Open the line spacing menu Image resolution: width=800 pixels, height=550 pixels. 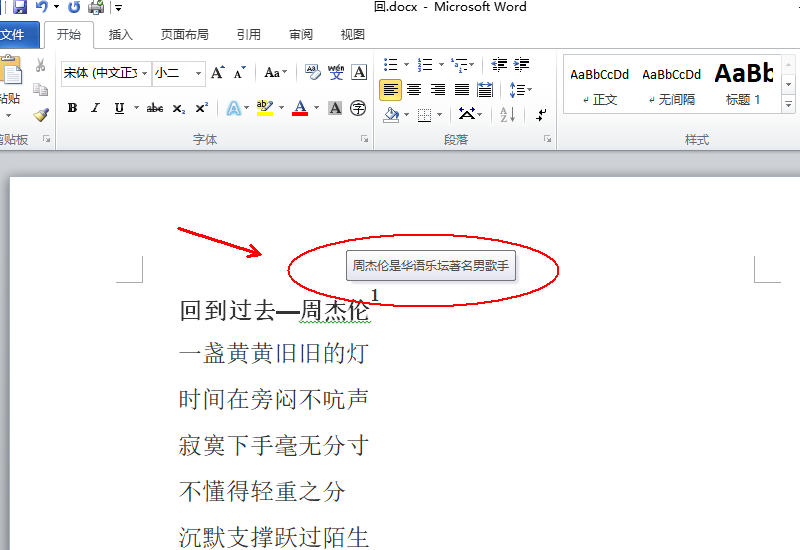[520, 90]
